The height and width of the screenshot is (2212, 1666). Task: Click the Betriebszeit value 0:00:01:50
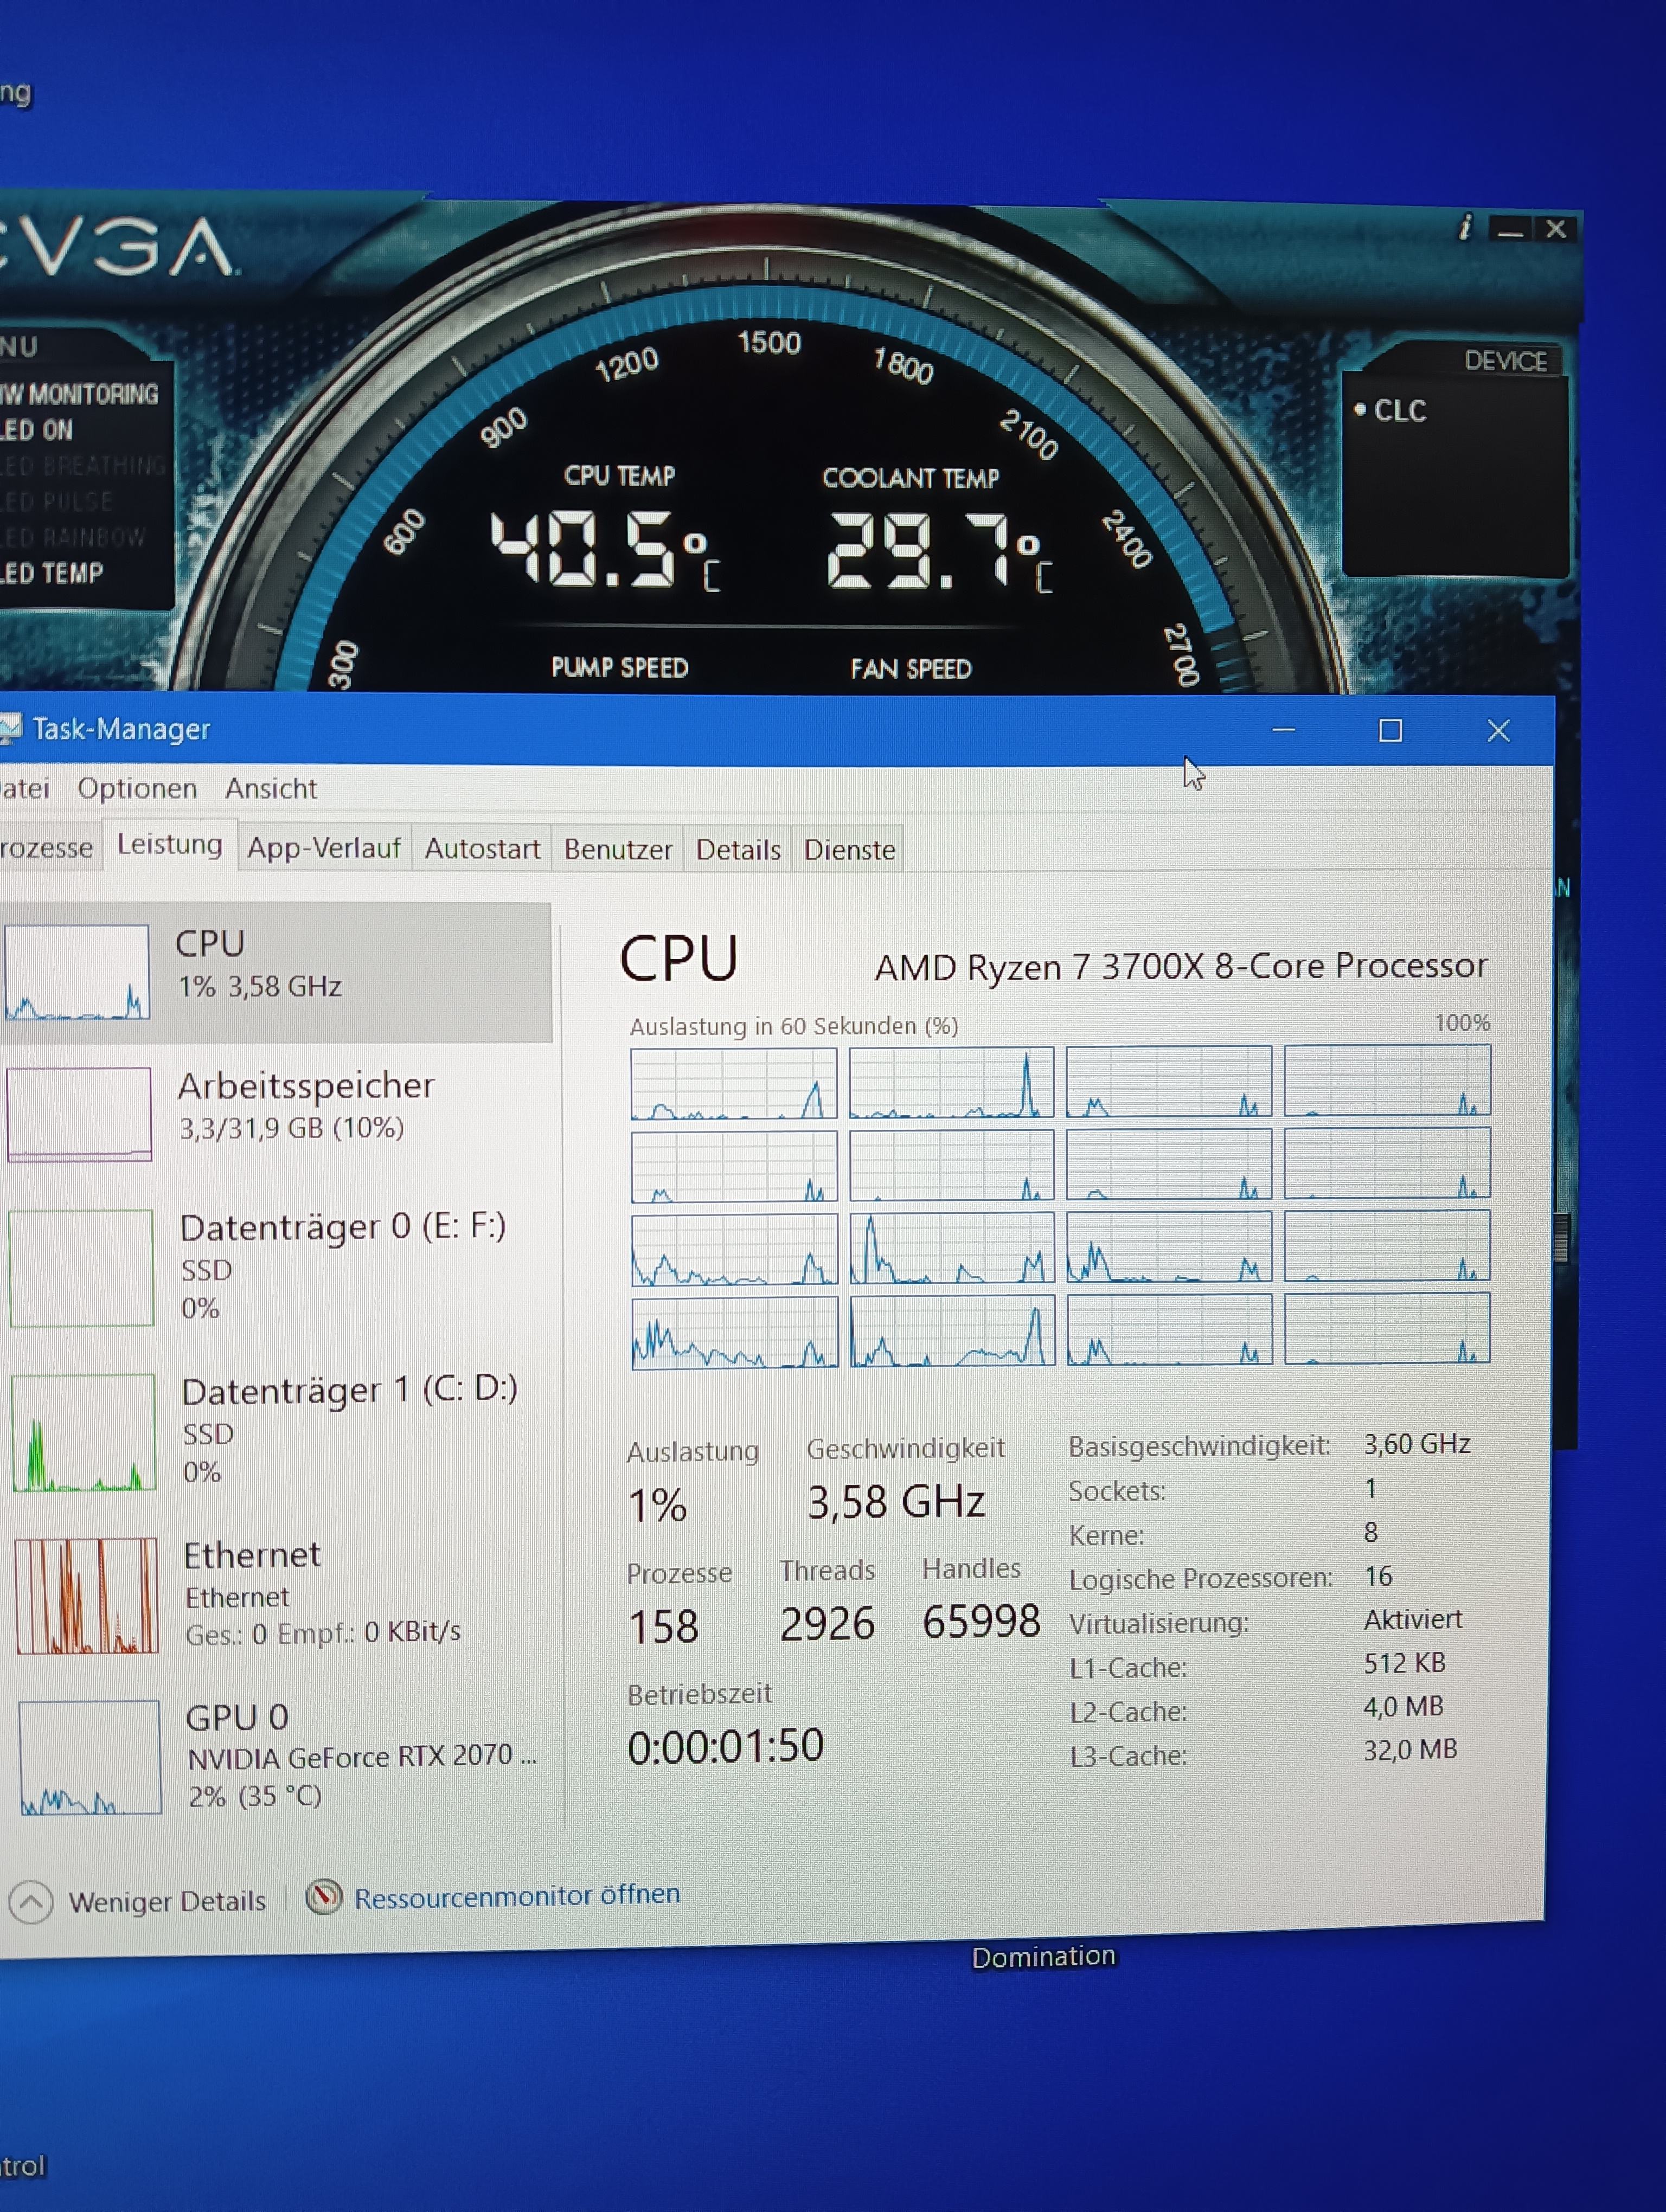pyautogui.click(x=726, y=1747)
